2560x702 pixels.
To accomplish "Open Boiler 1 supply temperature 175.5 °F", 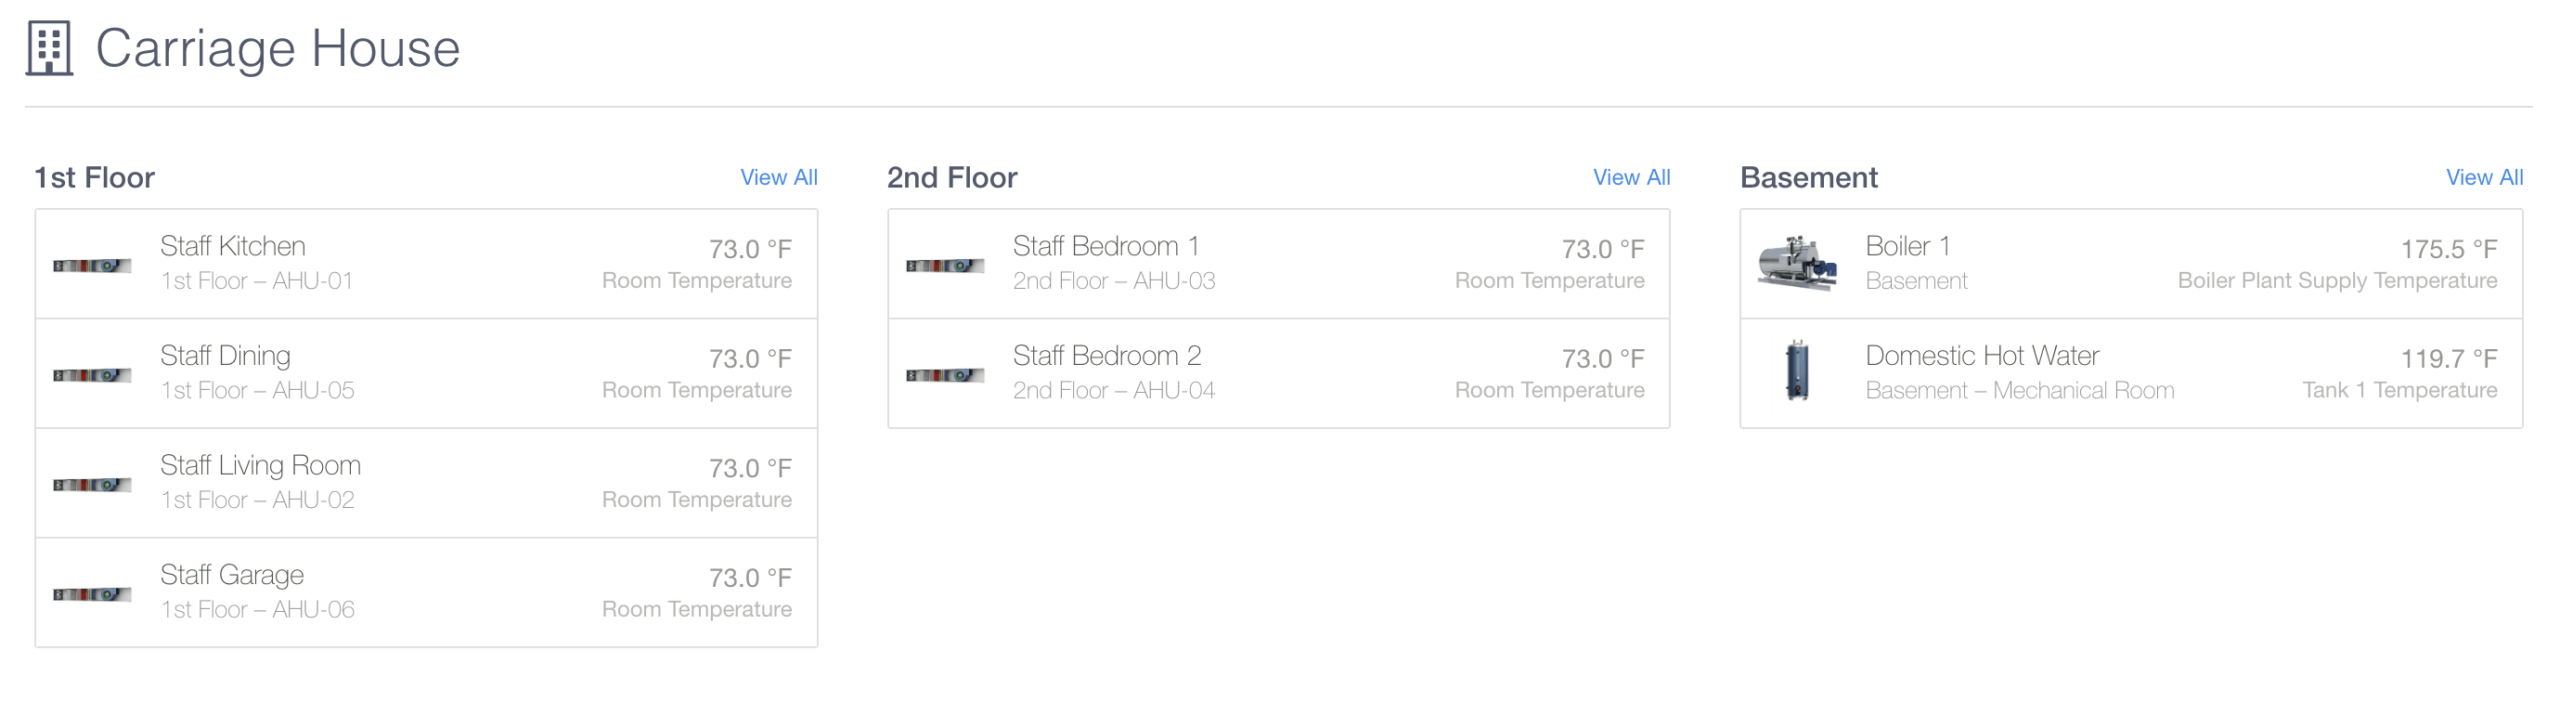I will click(x=2448, y=249).
